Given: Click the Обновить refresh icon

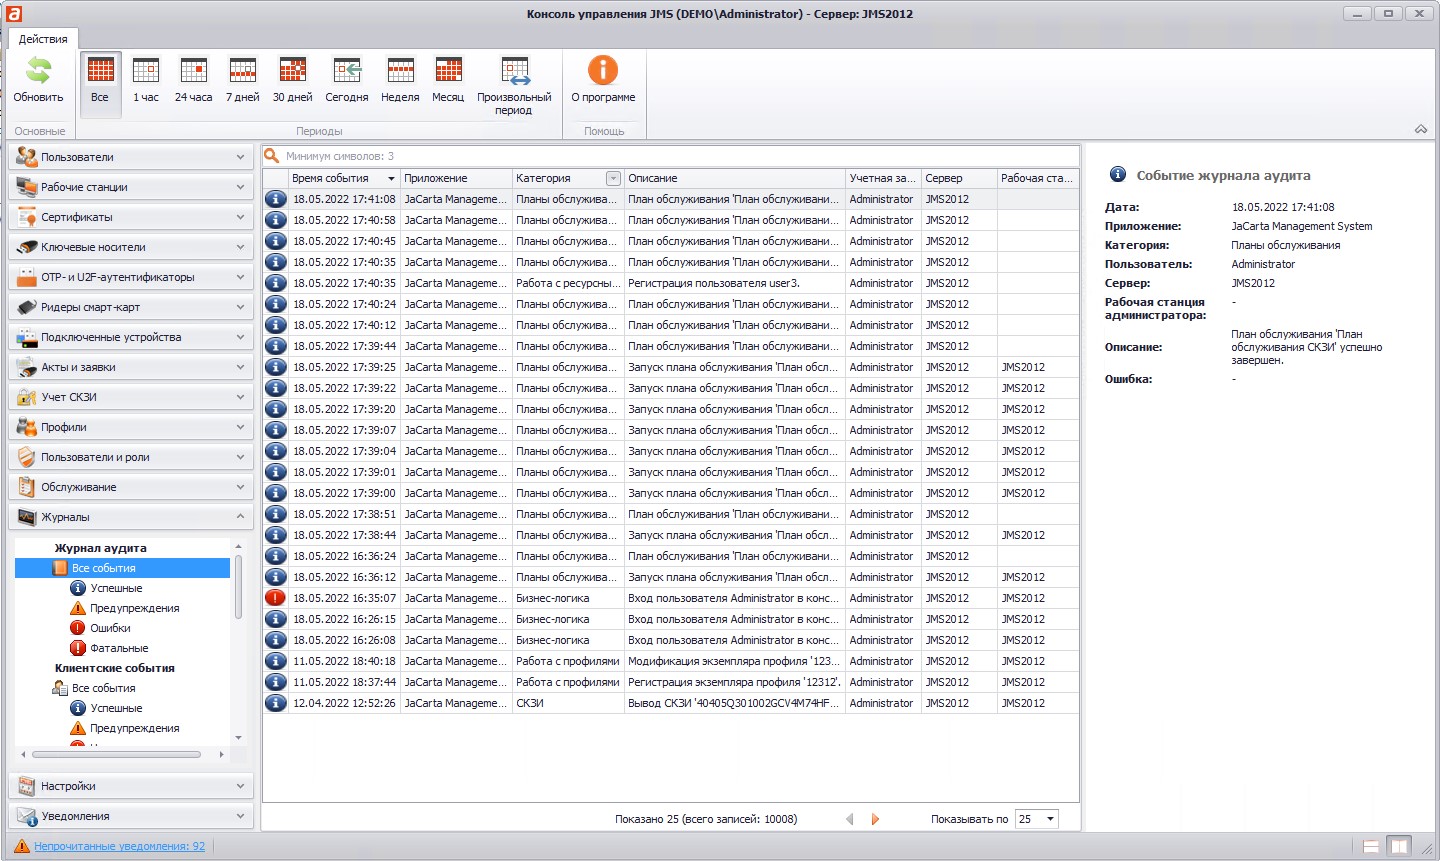Looking at the screenshot, I should click(x=38, y=72).
